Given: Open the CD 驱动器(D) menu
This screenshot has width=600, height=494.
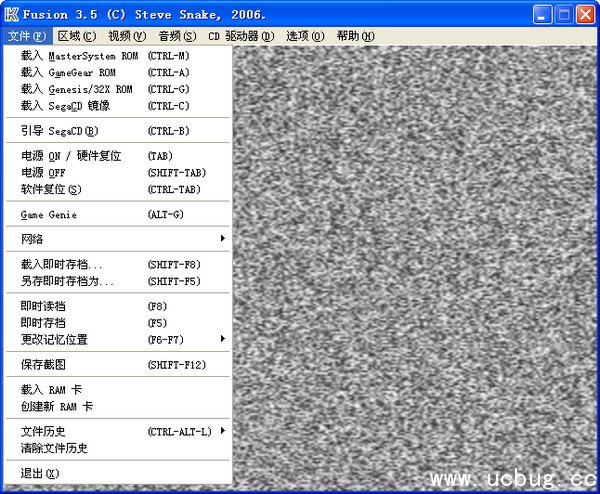Looking at the screenshot, I should [241, 36].
